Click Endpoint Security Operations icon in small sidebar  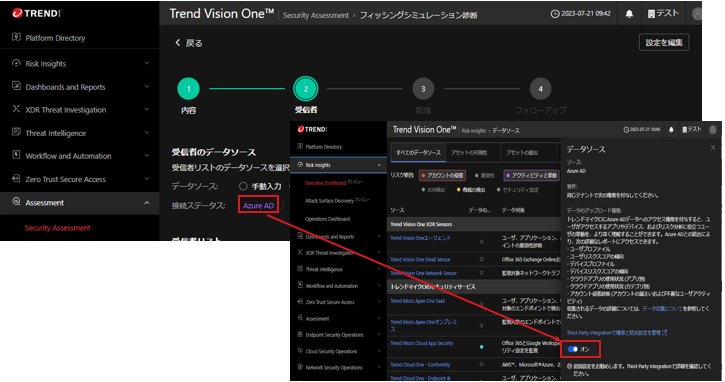pyautogui.click(x=300, y=334)
